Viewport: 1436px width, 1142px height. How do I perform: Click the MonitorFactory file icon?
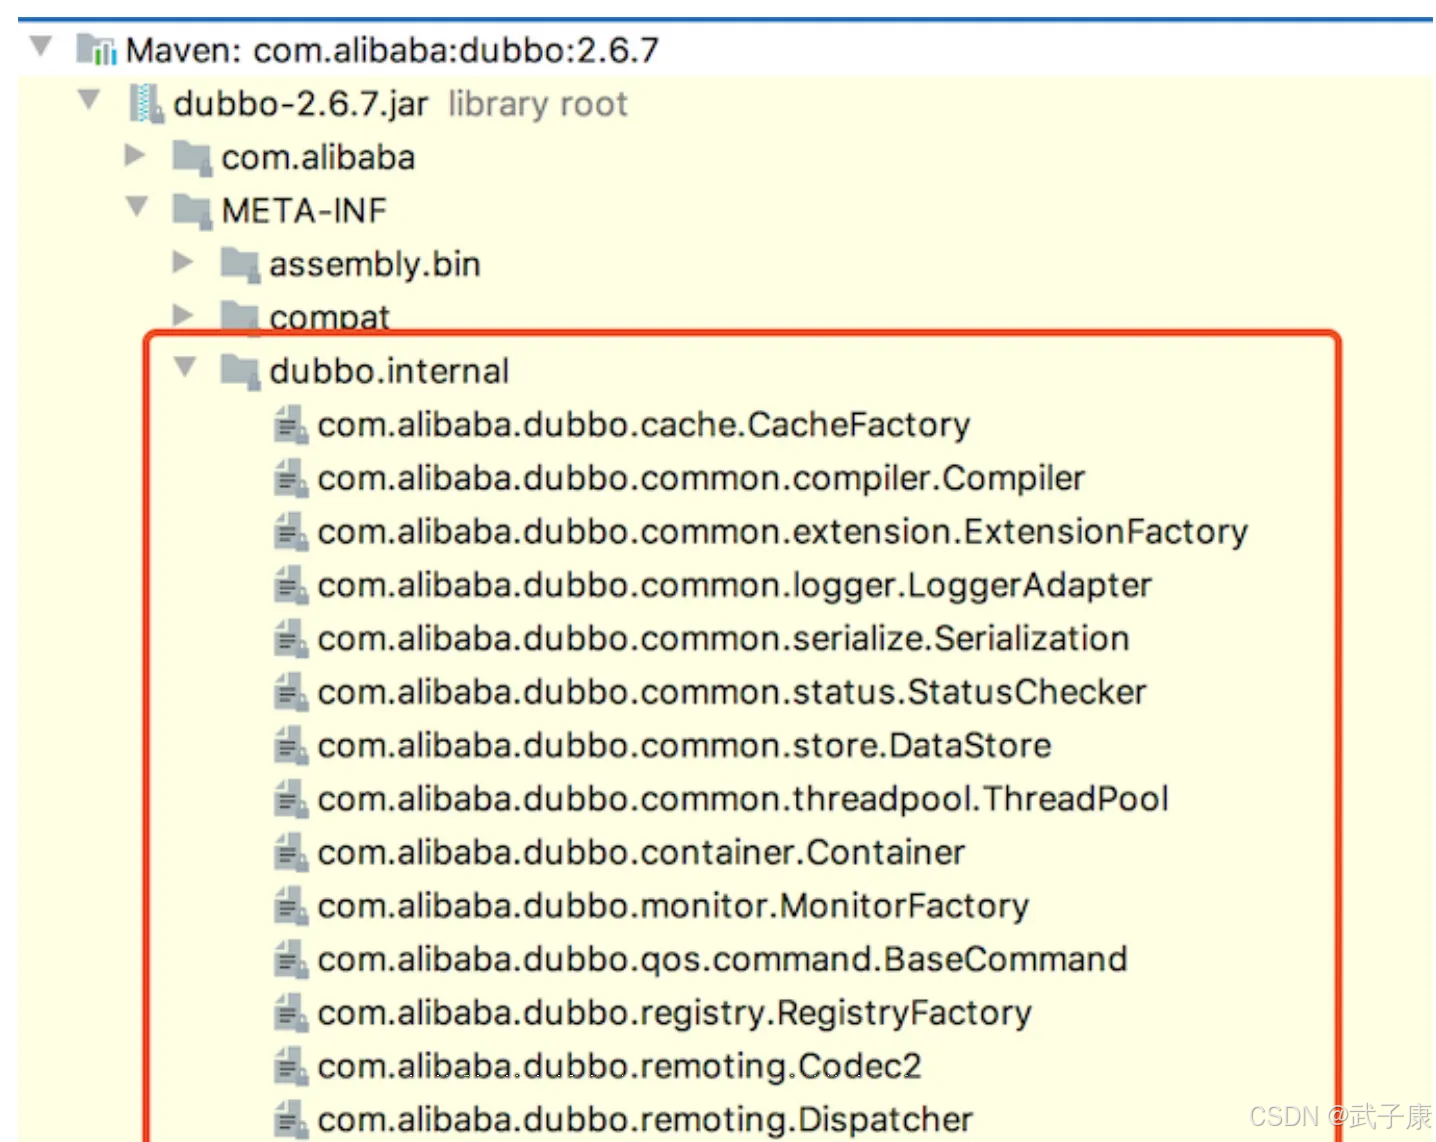point(290,906)
